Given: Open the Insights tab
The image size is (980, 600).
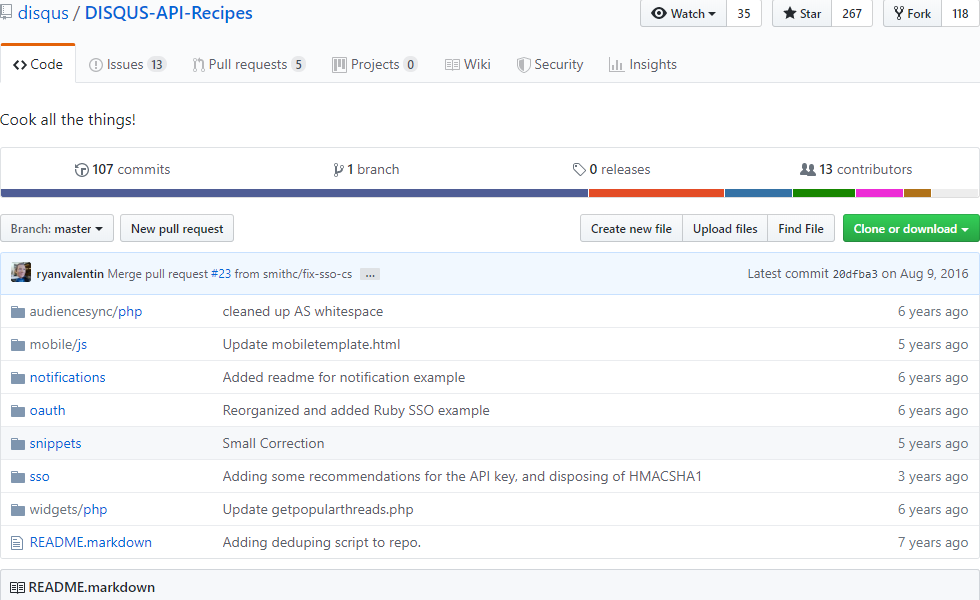Looking at the screenshot, I should coord(643,64).
